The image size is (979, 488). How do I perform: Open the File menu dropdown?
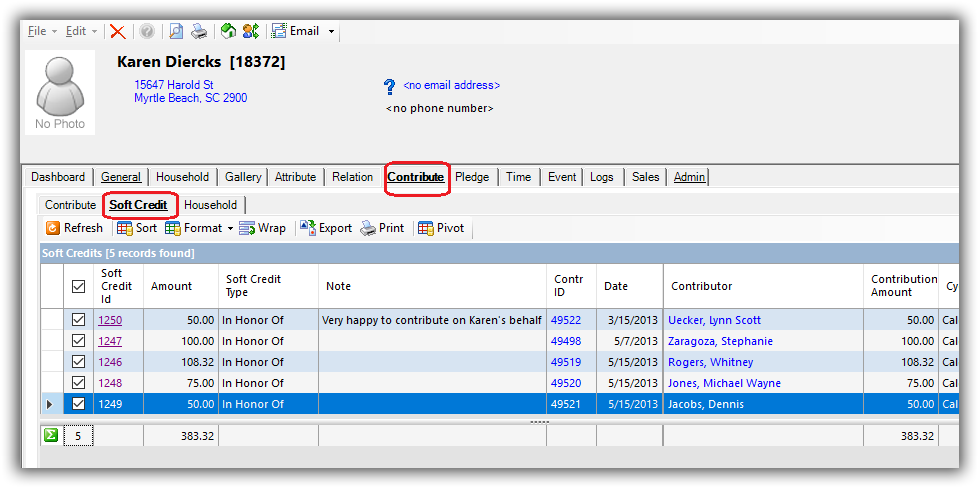click(41, 31)
